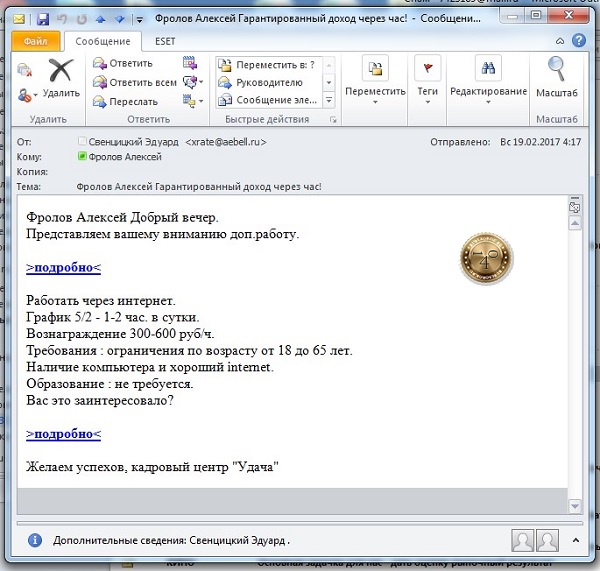
Task: Open the Junk mail dropdown
Action: (x=28, y=95)
